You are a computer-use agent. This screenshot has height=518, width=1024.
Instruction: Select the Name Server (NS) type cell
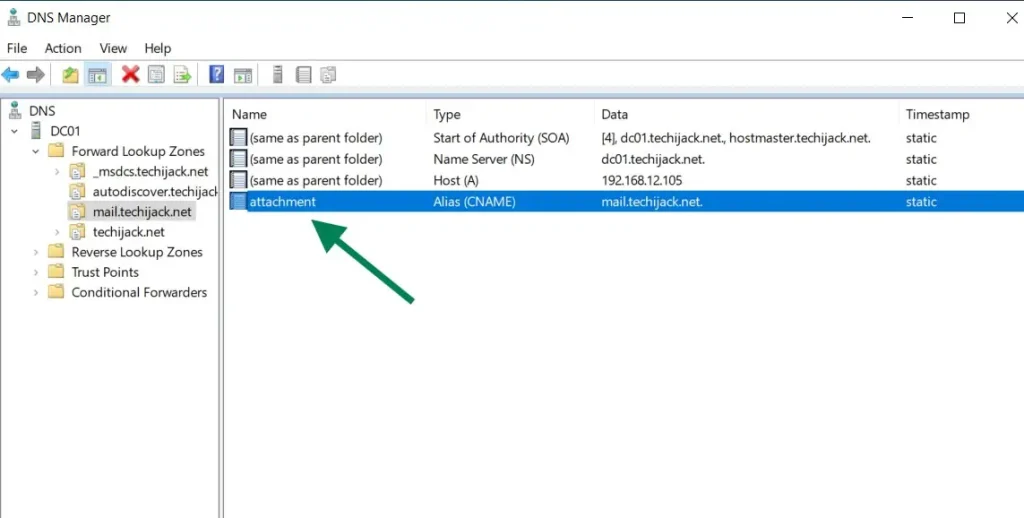point(482,159)
